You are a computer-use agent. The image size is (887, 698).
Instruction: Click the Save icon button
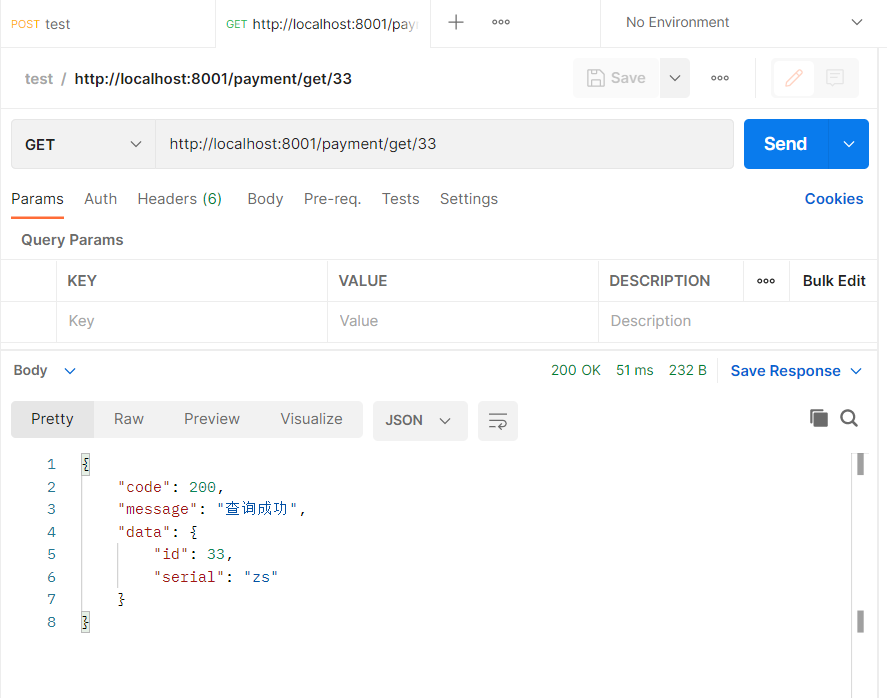[x=616, y=78]
